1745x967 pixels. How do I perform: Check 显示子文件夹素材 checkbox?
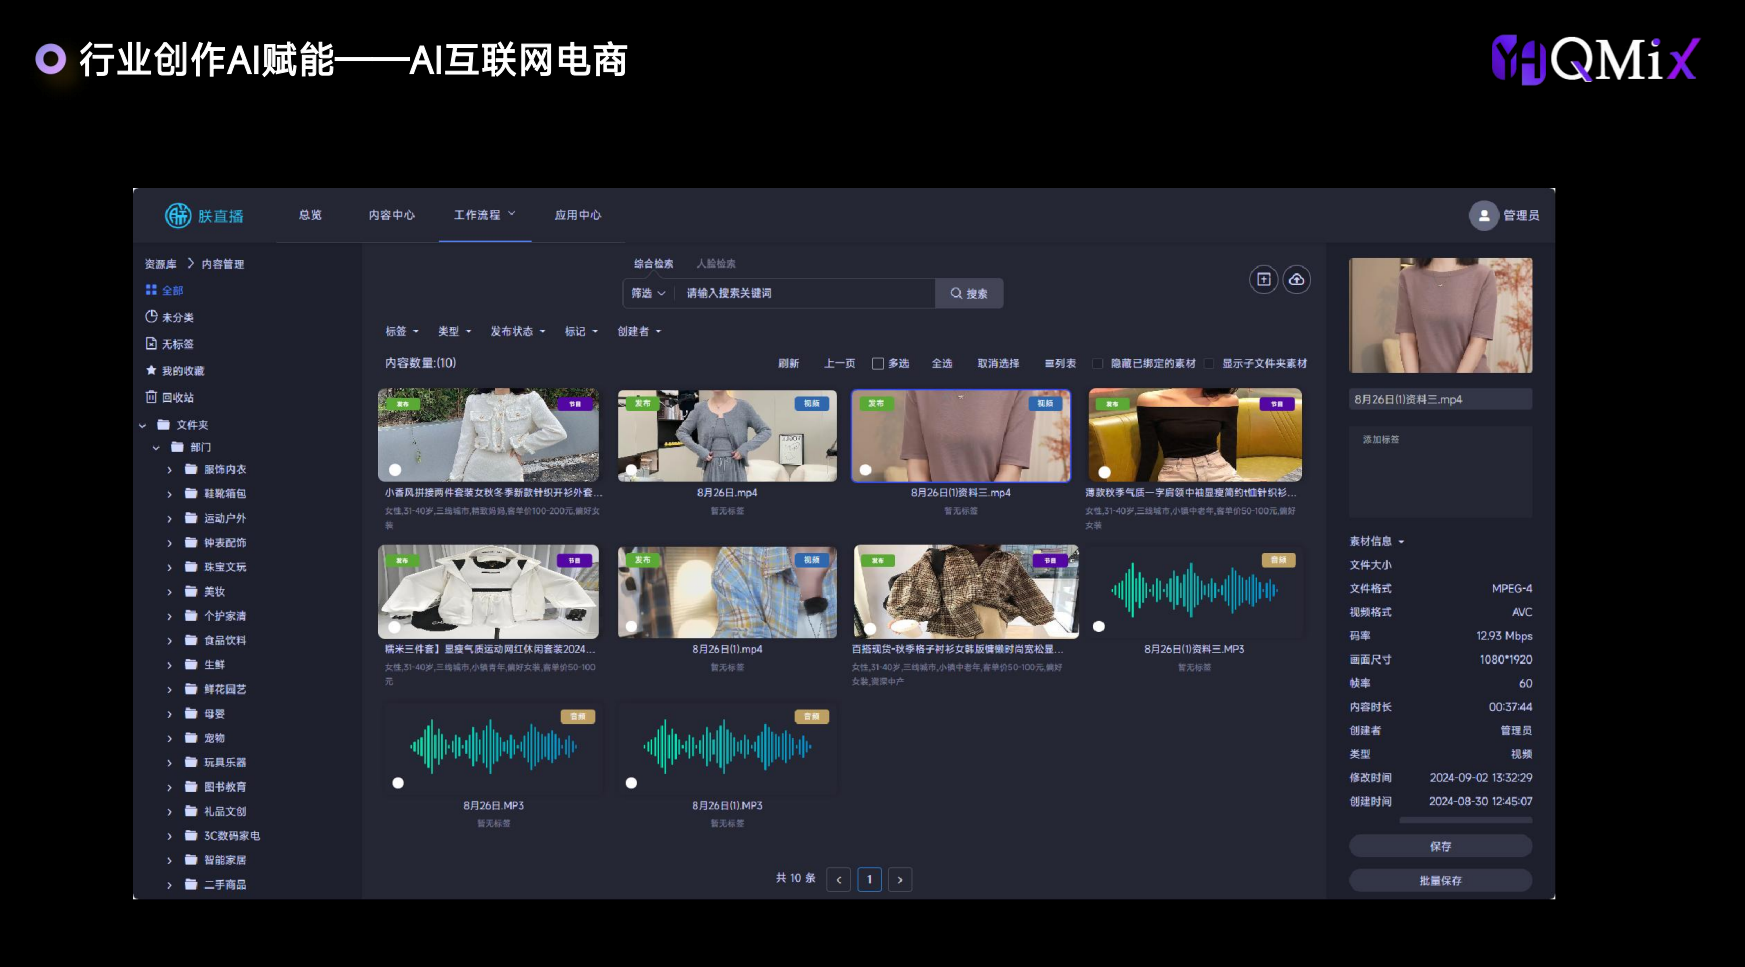1209,364
